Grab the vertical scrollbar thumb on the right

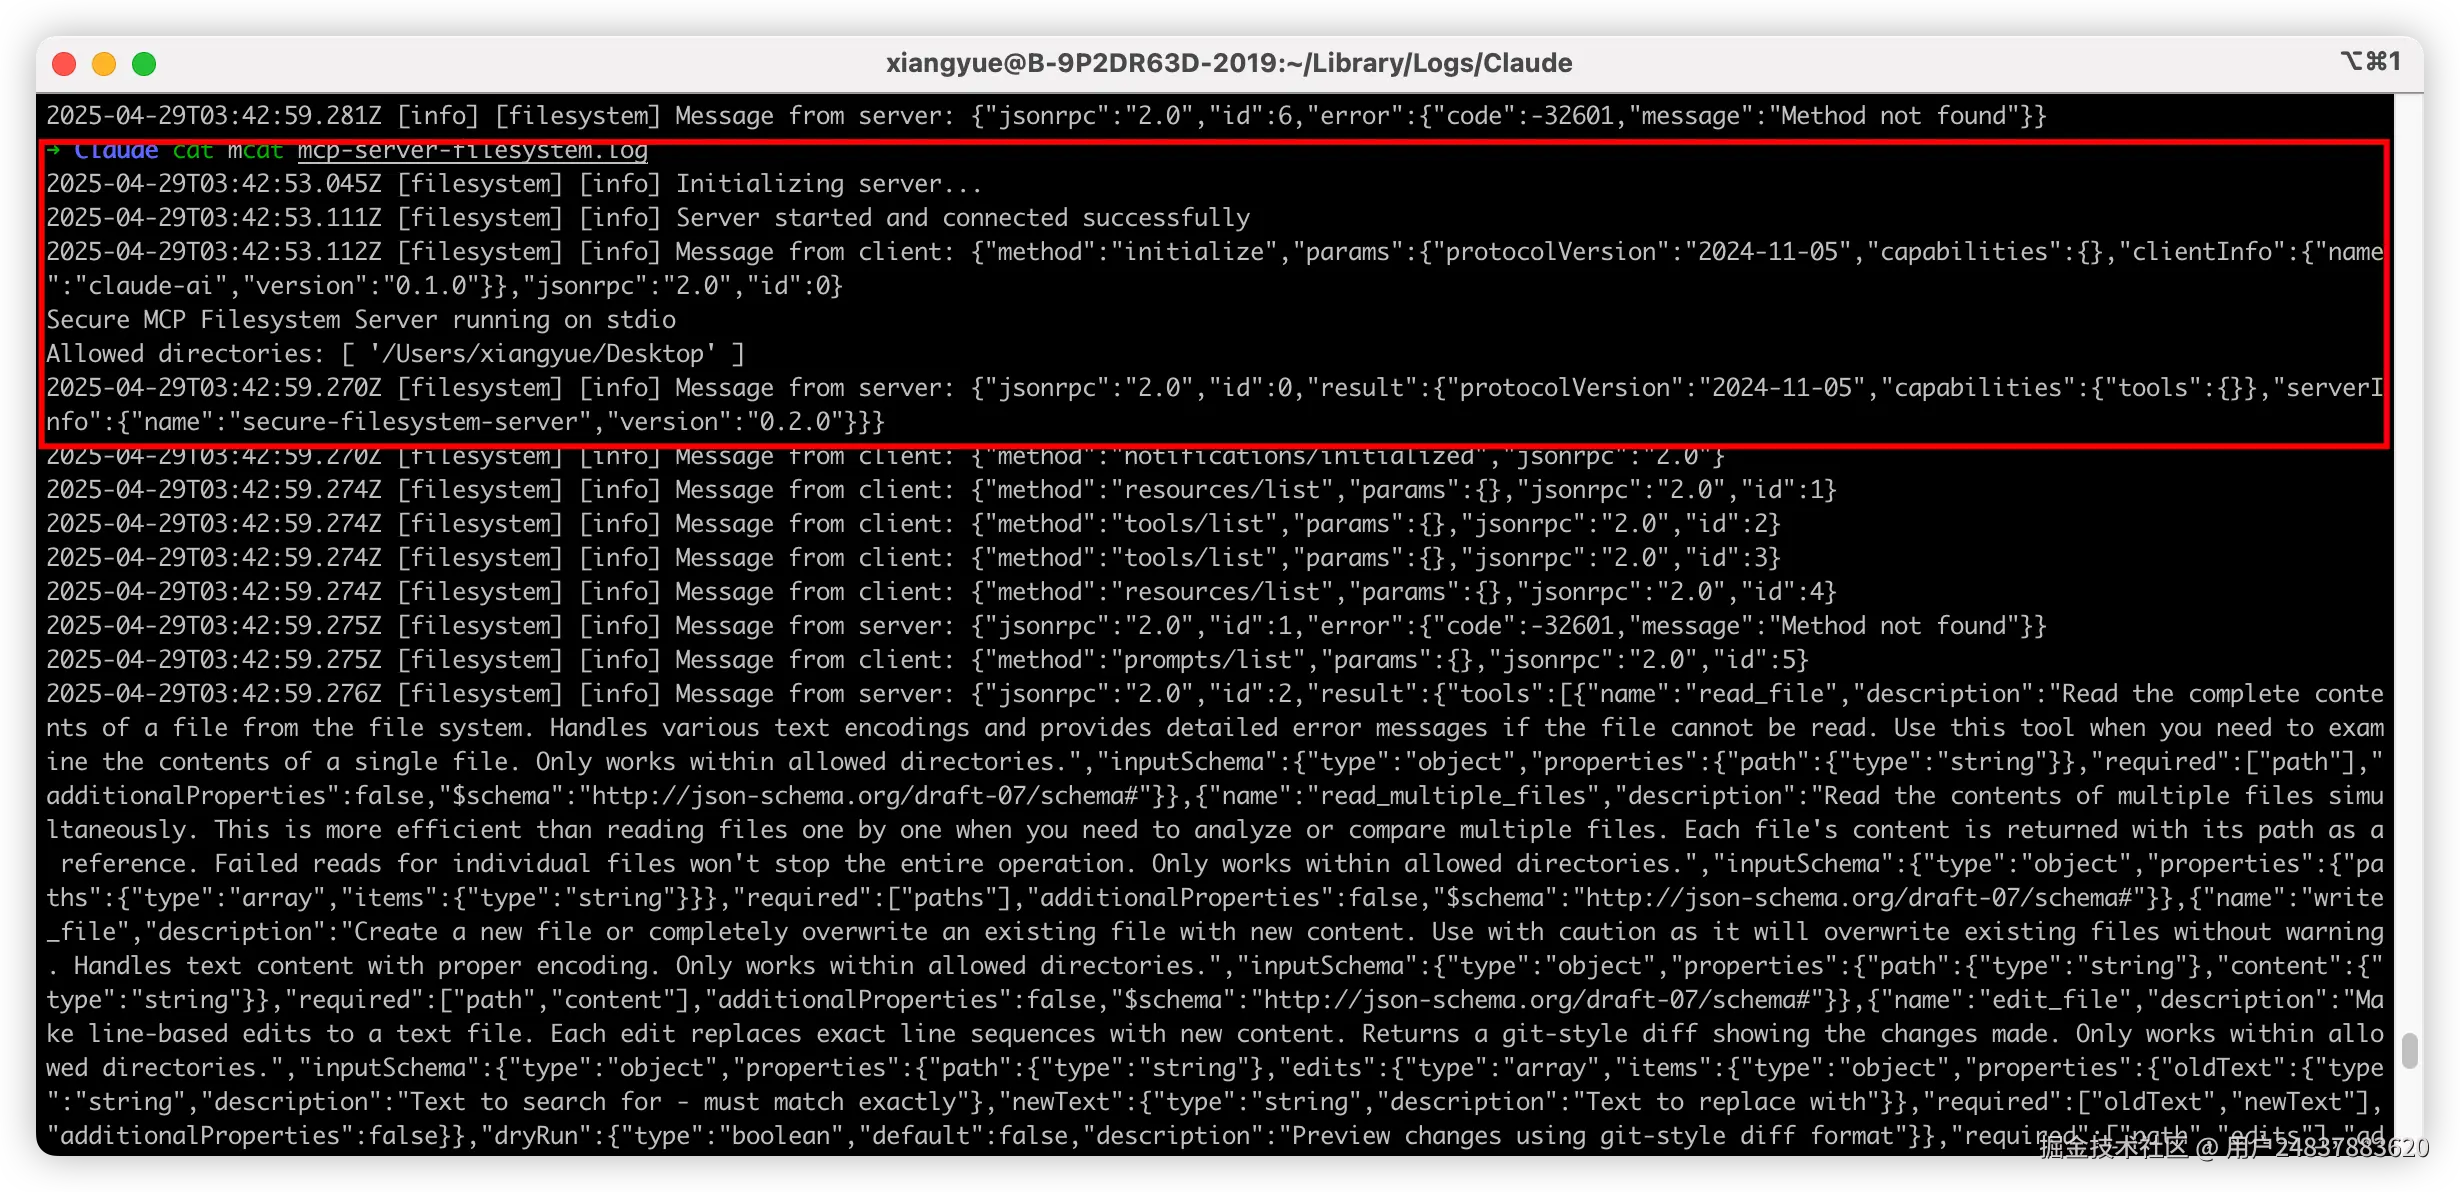coord(2409,1051)
